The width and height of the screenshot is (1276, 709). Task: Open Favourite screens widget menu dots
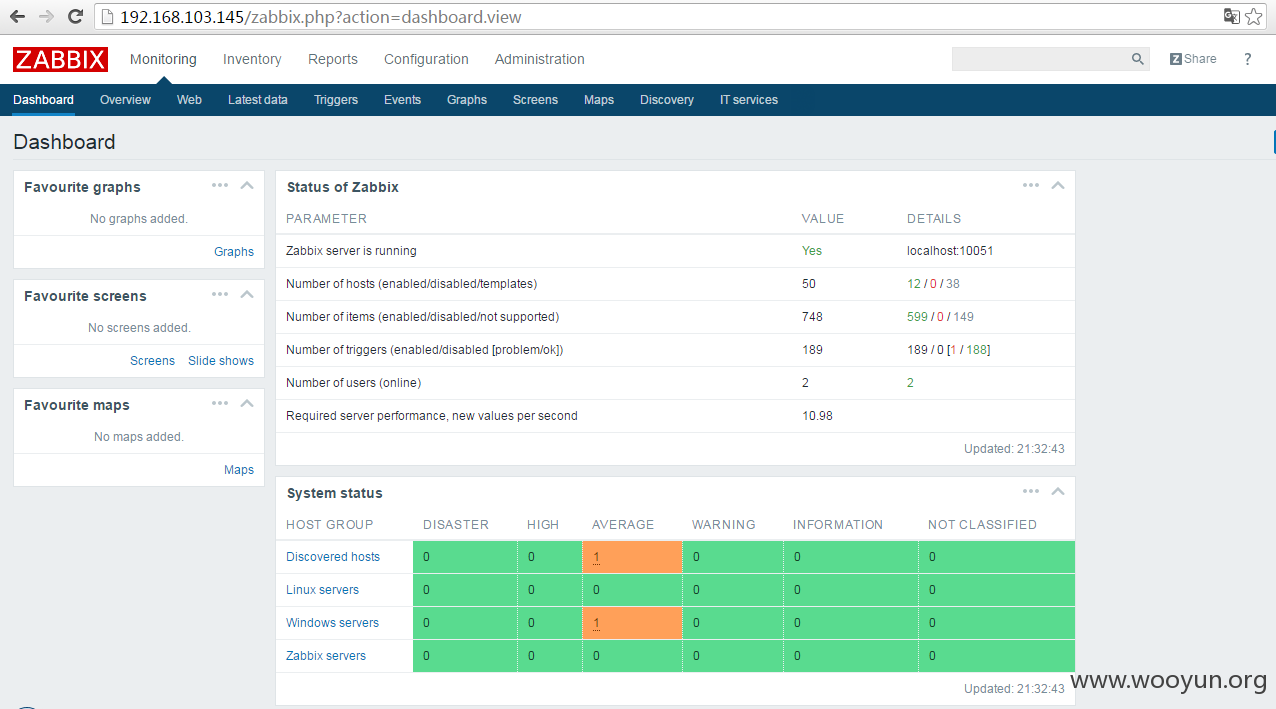(x=220, y=294)
